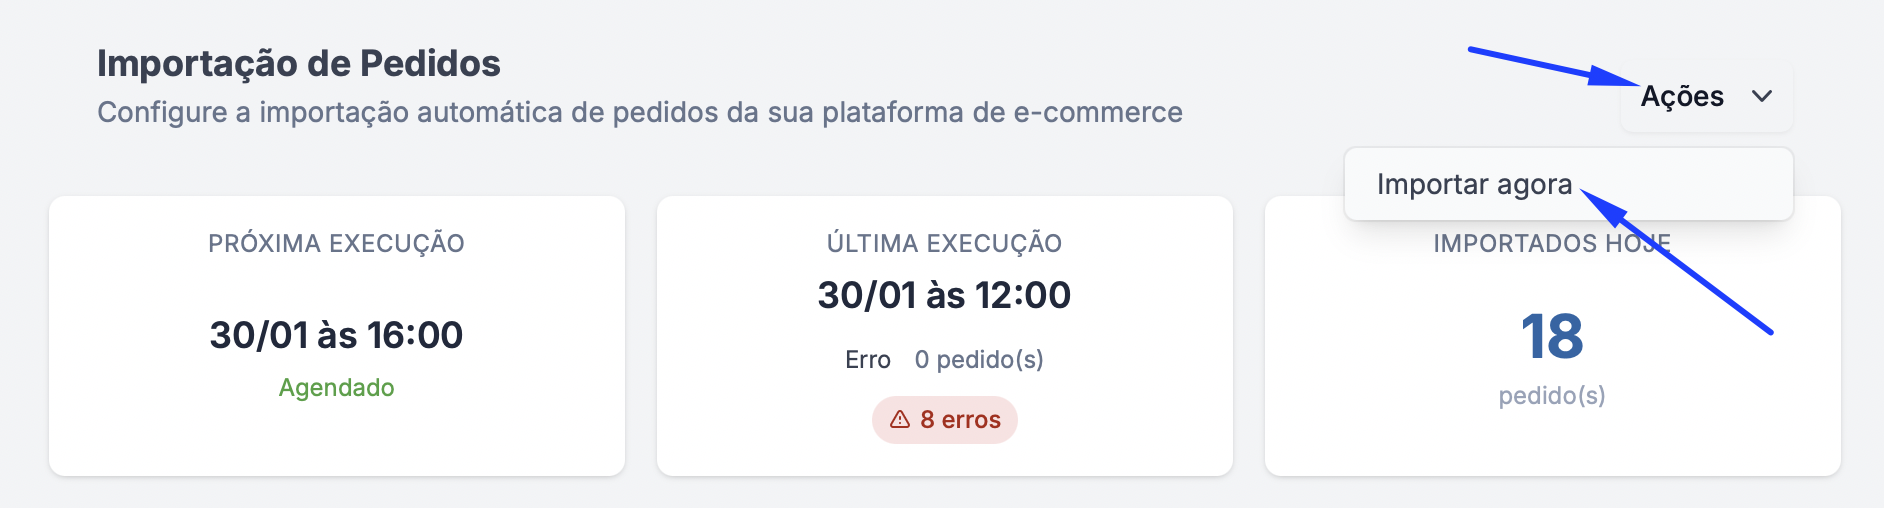Click the 0 pedido(s) count text

tap(979, 360)
